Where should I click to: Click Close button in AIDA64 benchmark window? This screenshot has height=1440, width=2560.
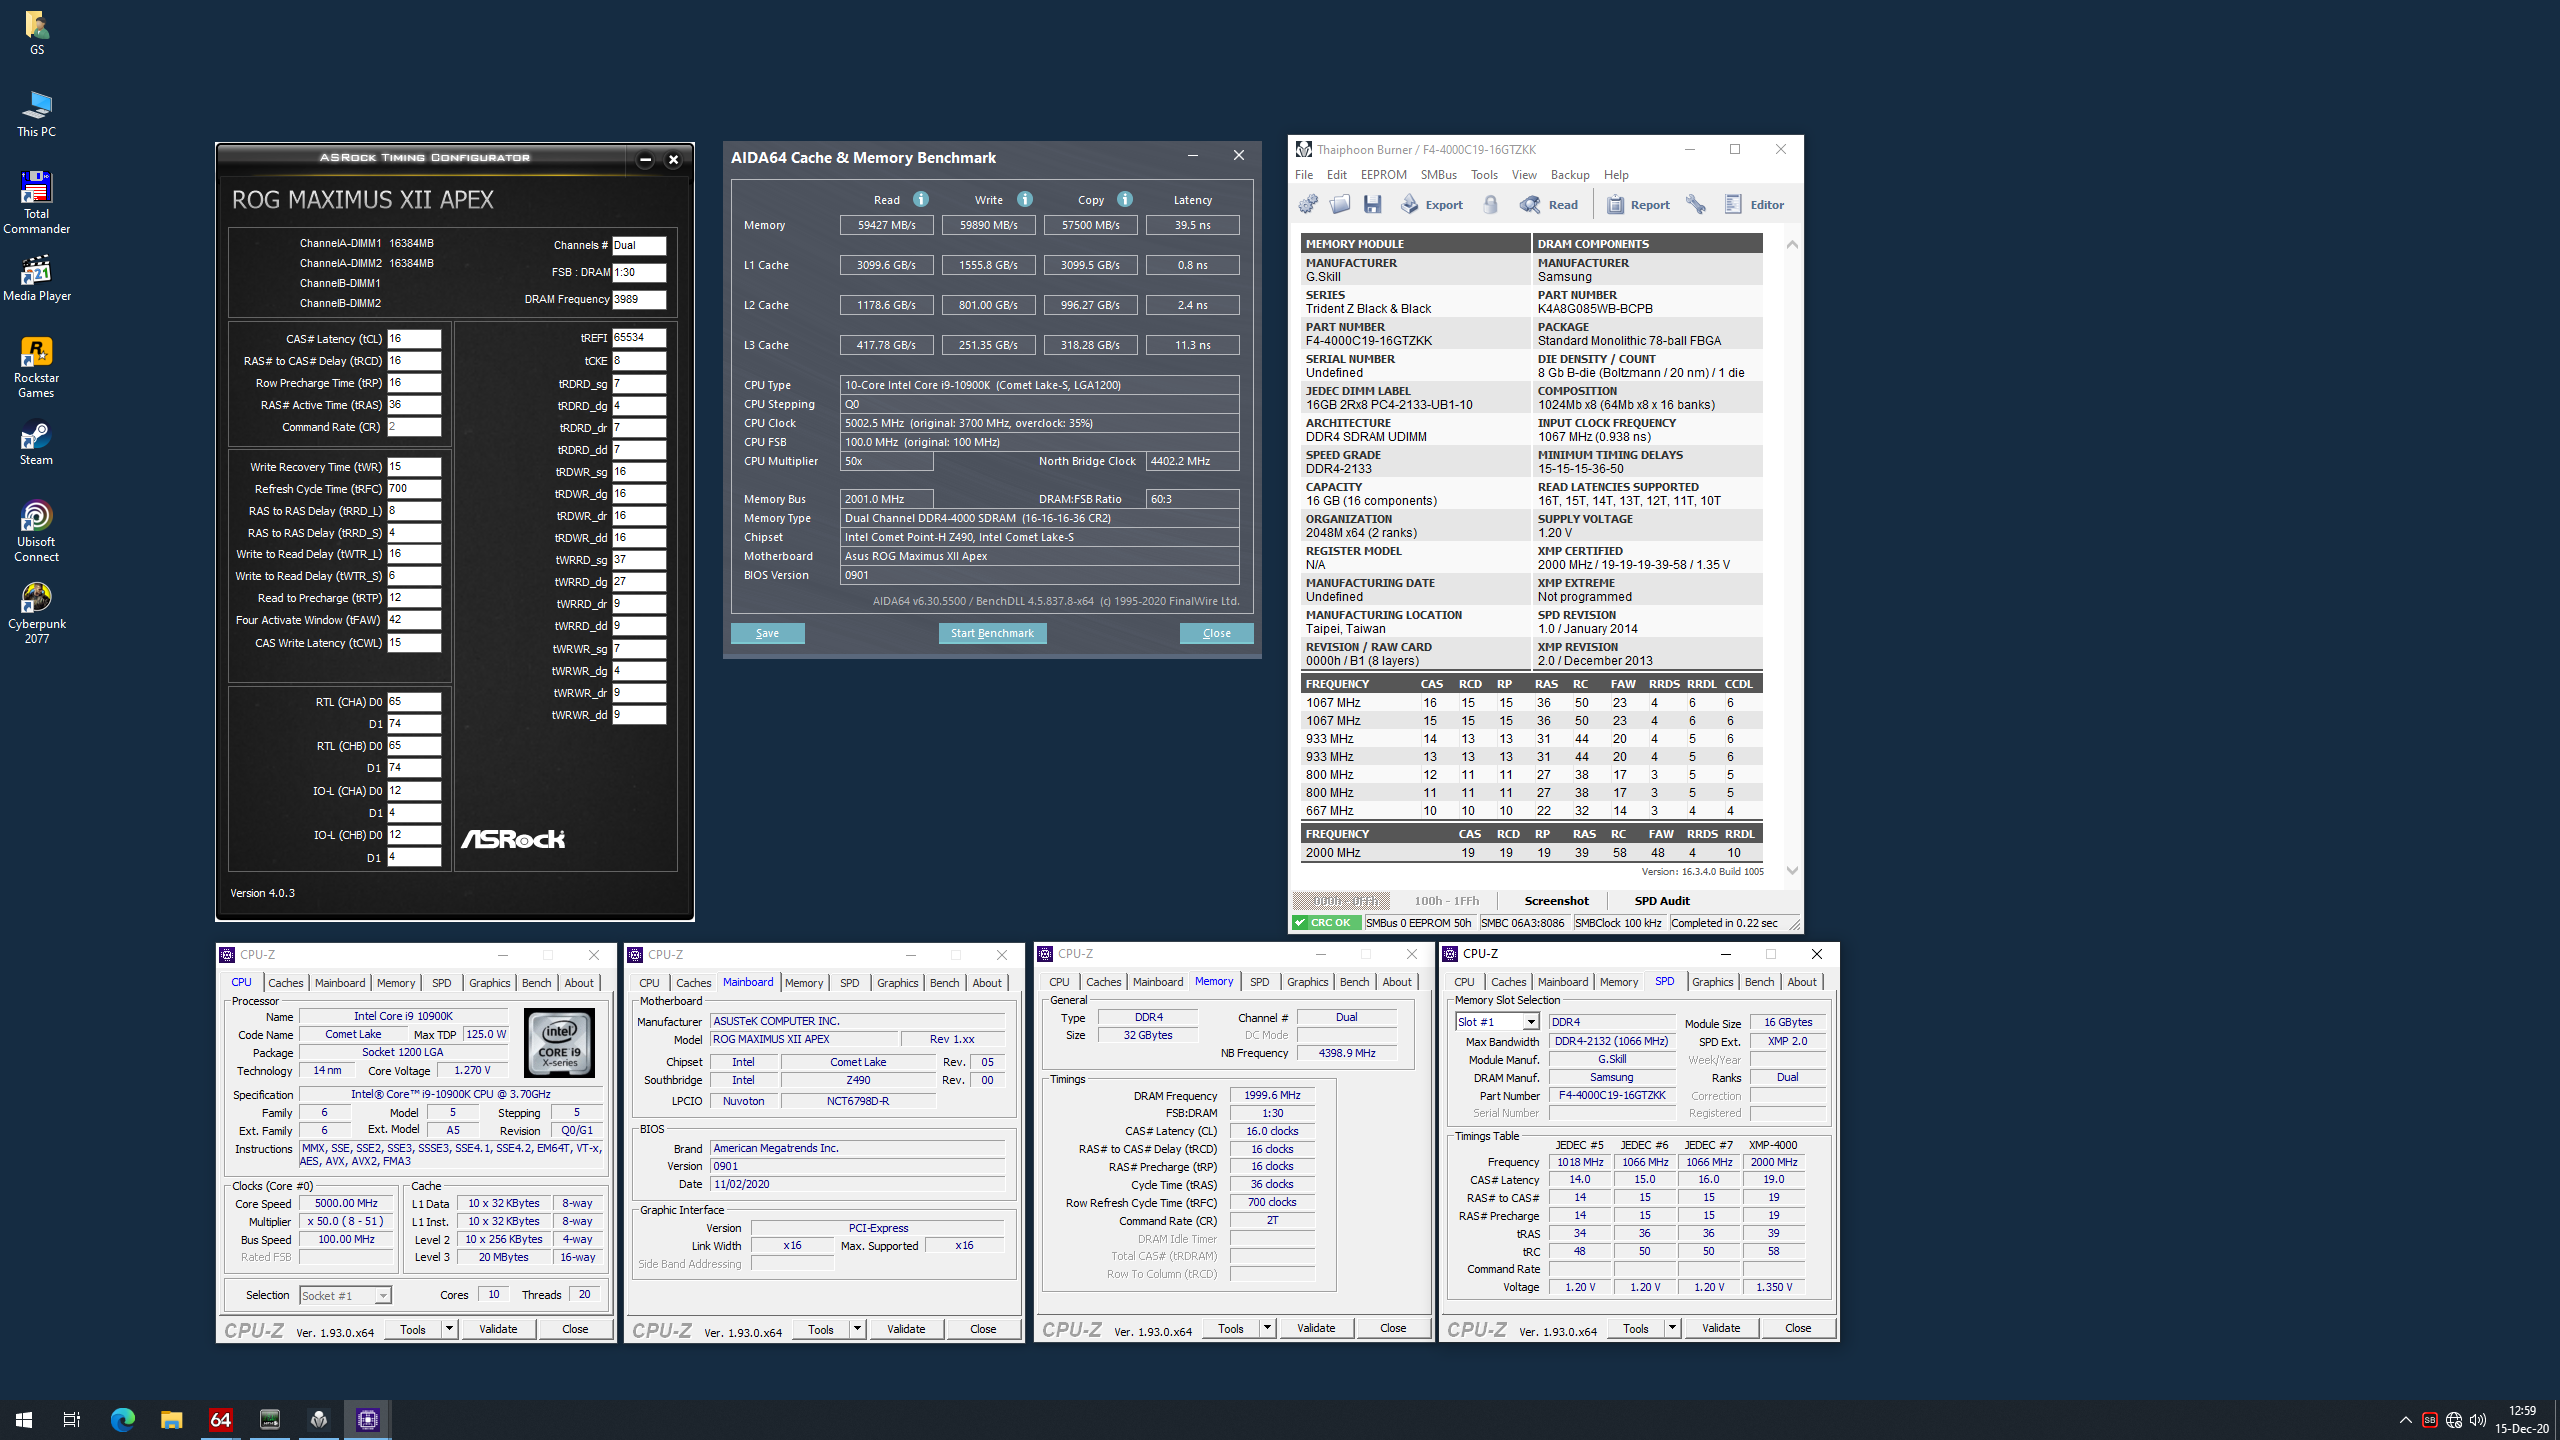click(1216, 633)
